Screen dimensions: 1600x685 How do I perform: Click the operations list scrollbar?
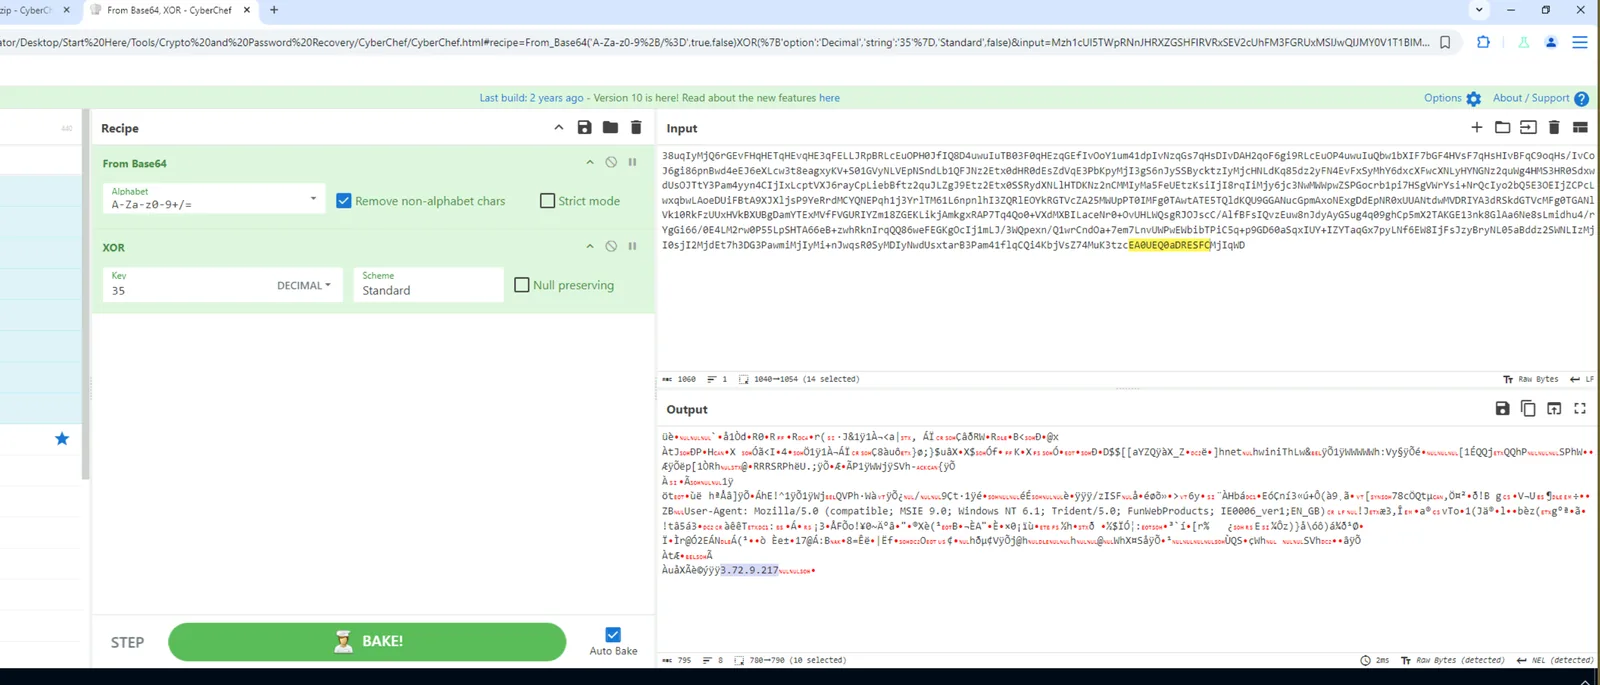(x=86, y=295)
